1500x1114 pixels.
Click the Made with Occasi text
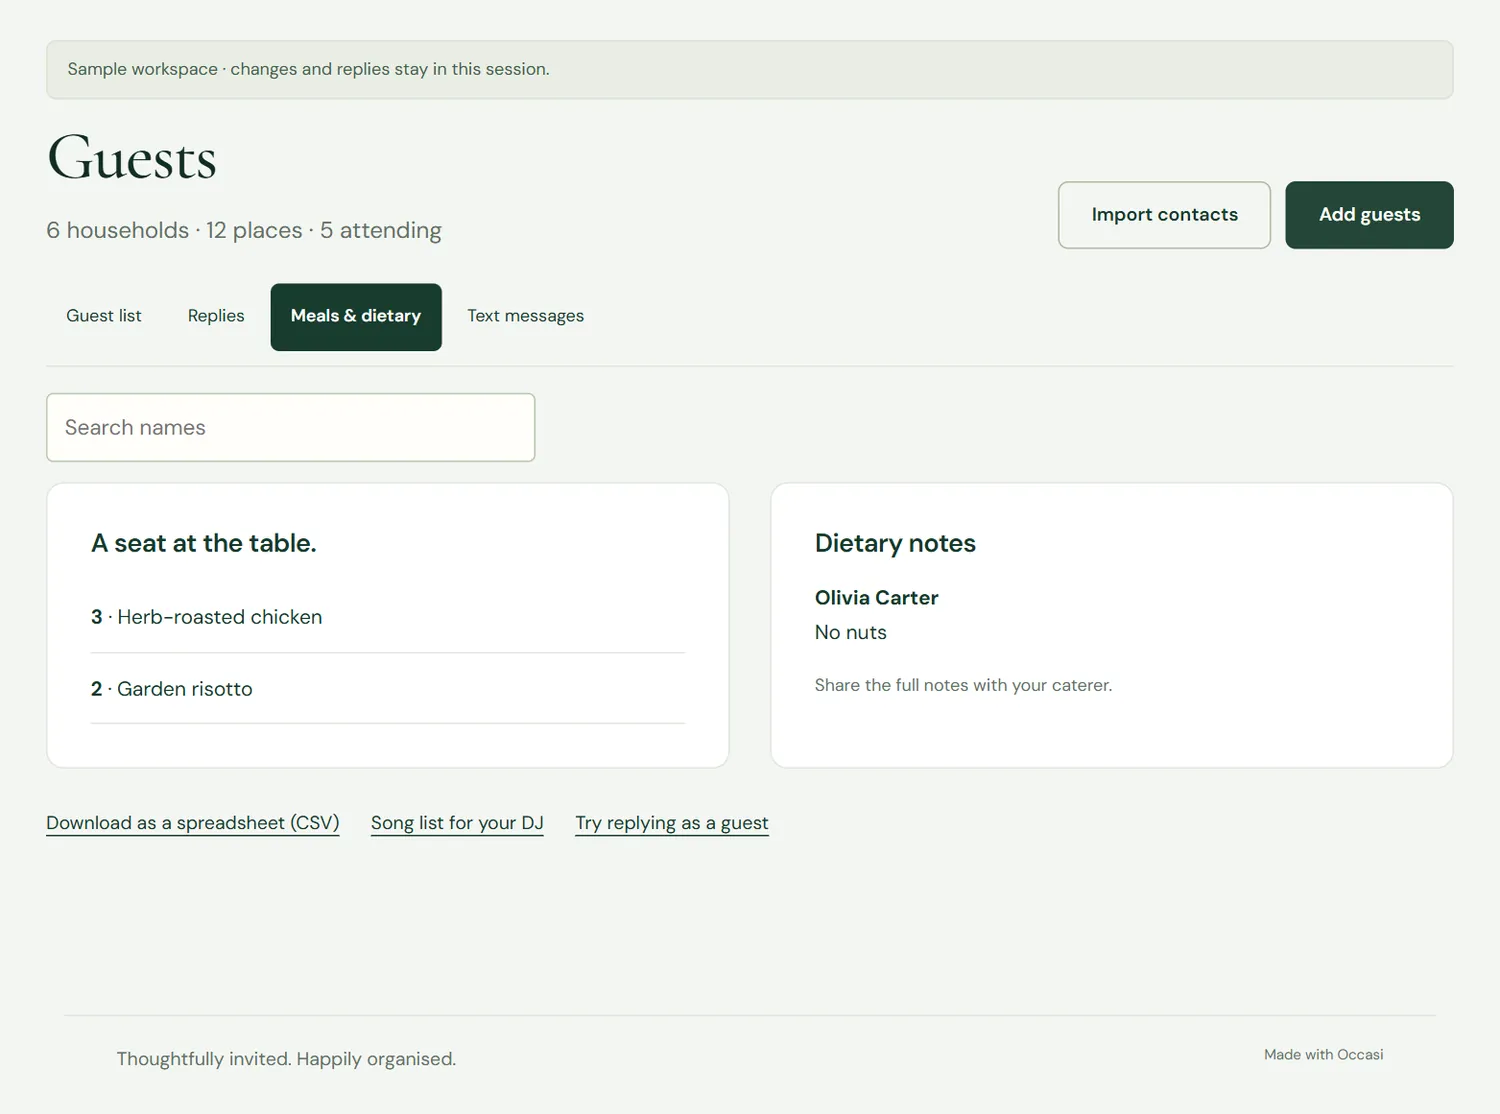[1323, 1055]
